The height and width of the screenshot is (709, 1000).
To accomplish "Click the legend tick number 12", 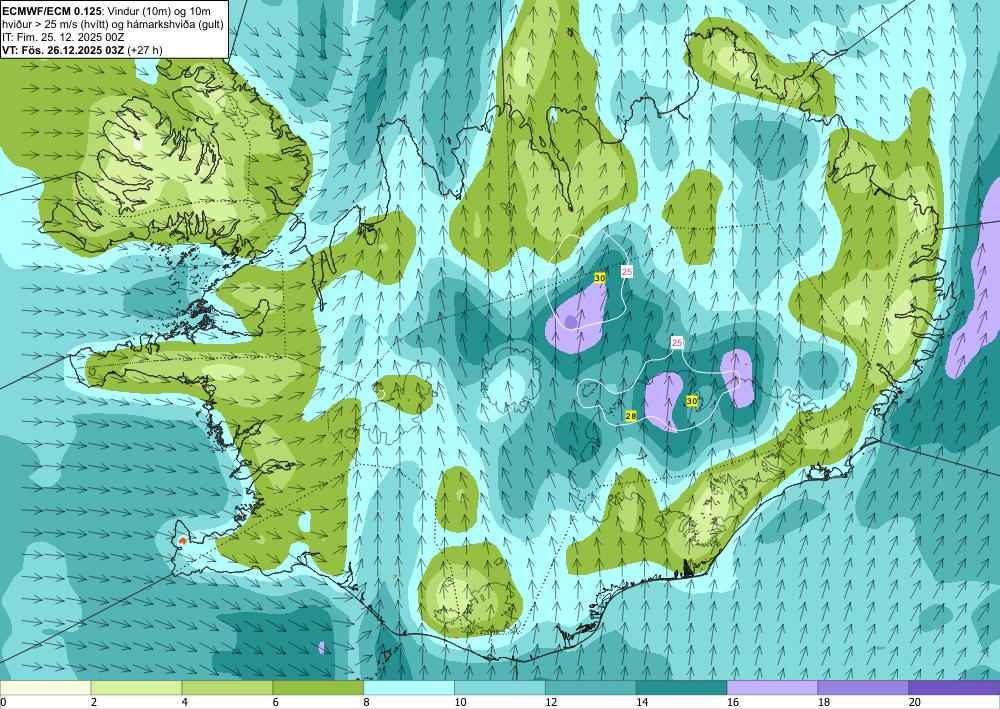I will (551, 703).
